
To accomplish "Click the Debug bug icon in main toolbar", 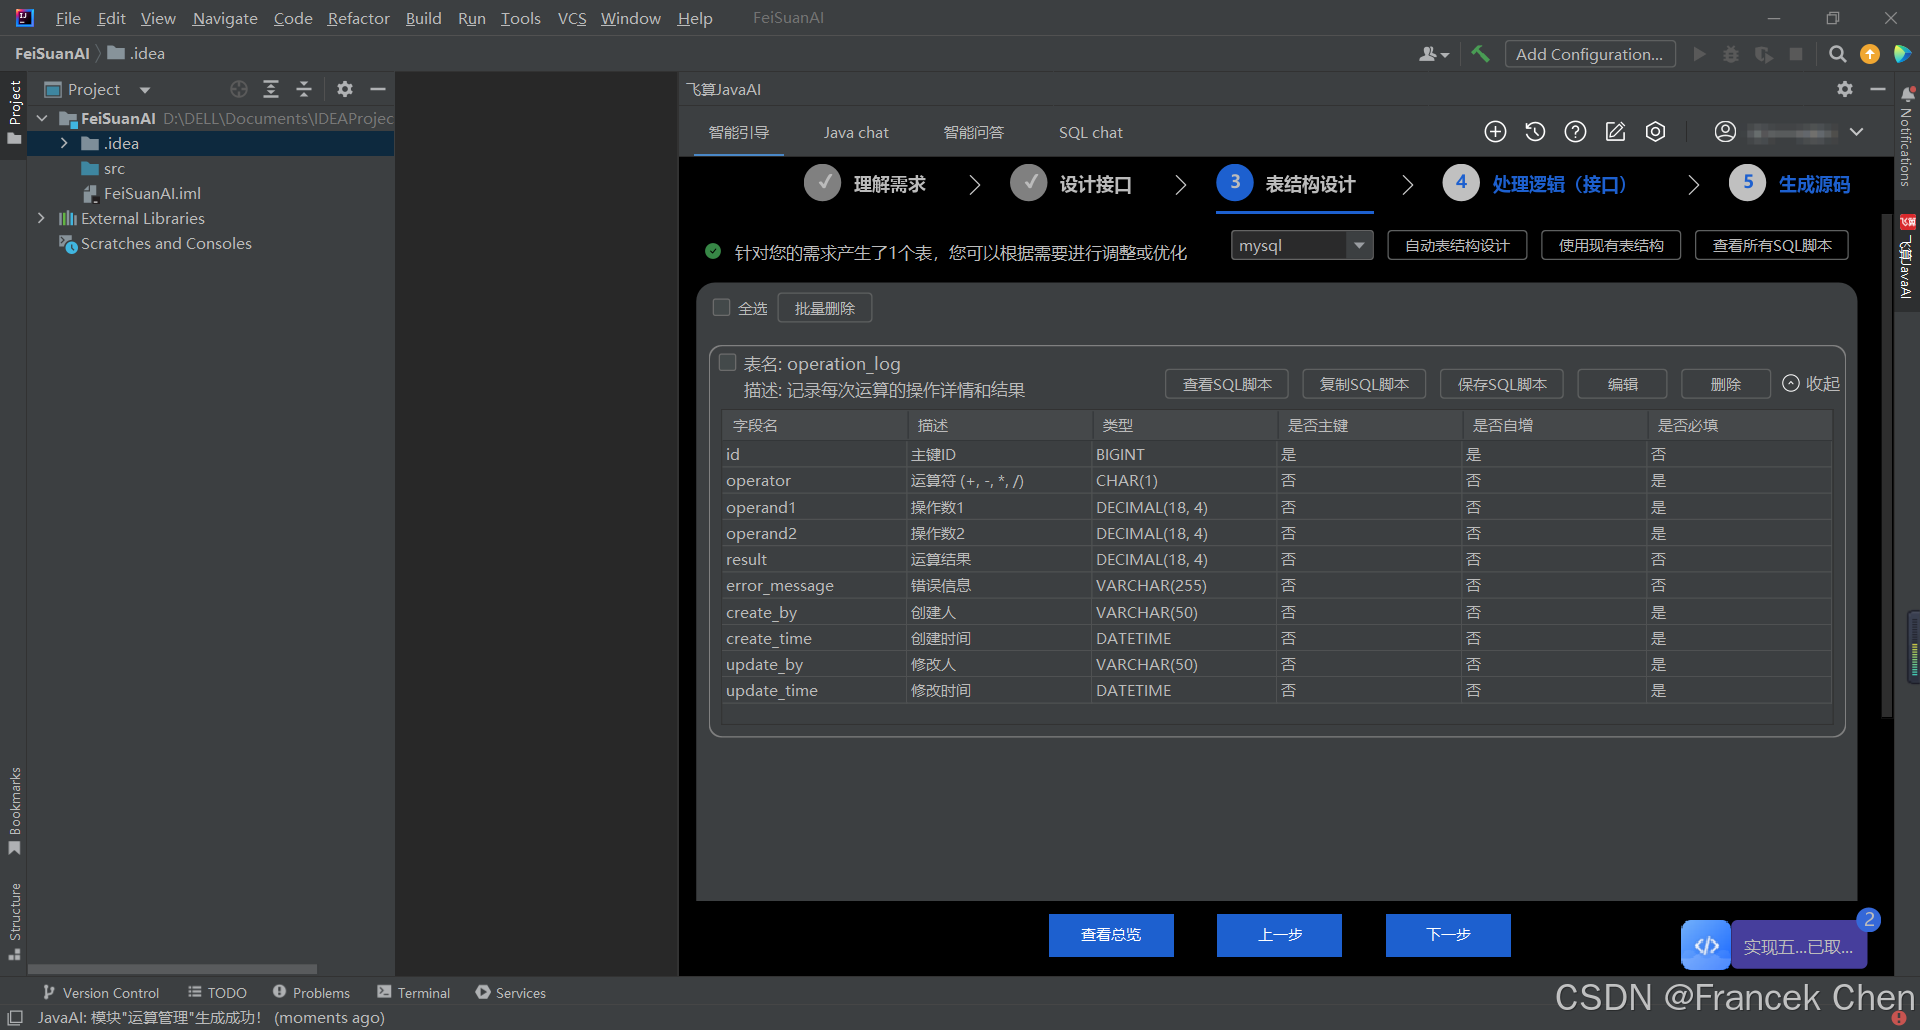I will click(x=1731, y=54).
